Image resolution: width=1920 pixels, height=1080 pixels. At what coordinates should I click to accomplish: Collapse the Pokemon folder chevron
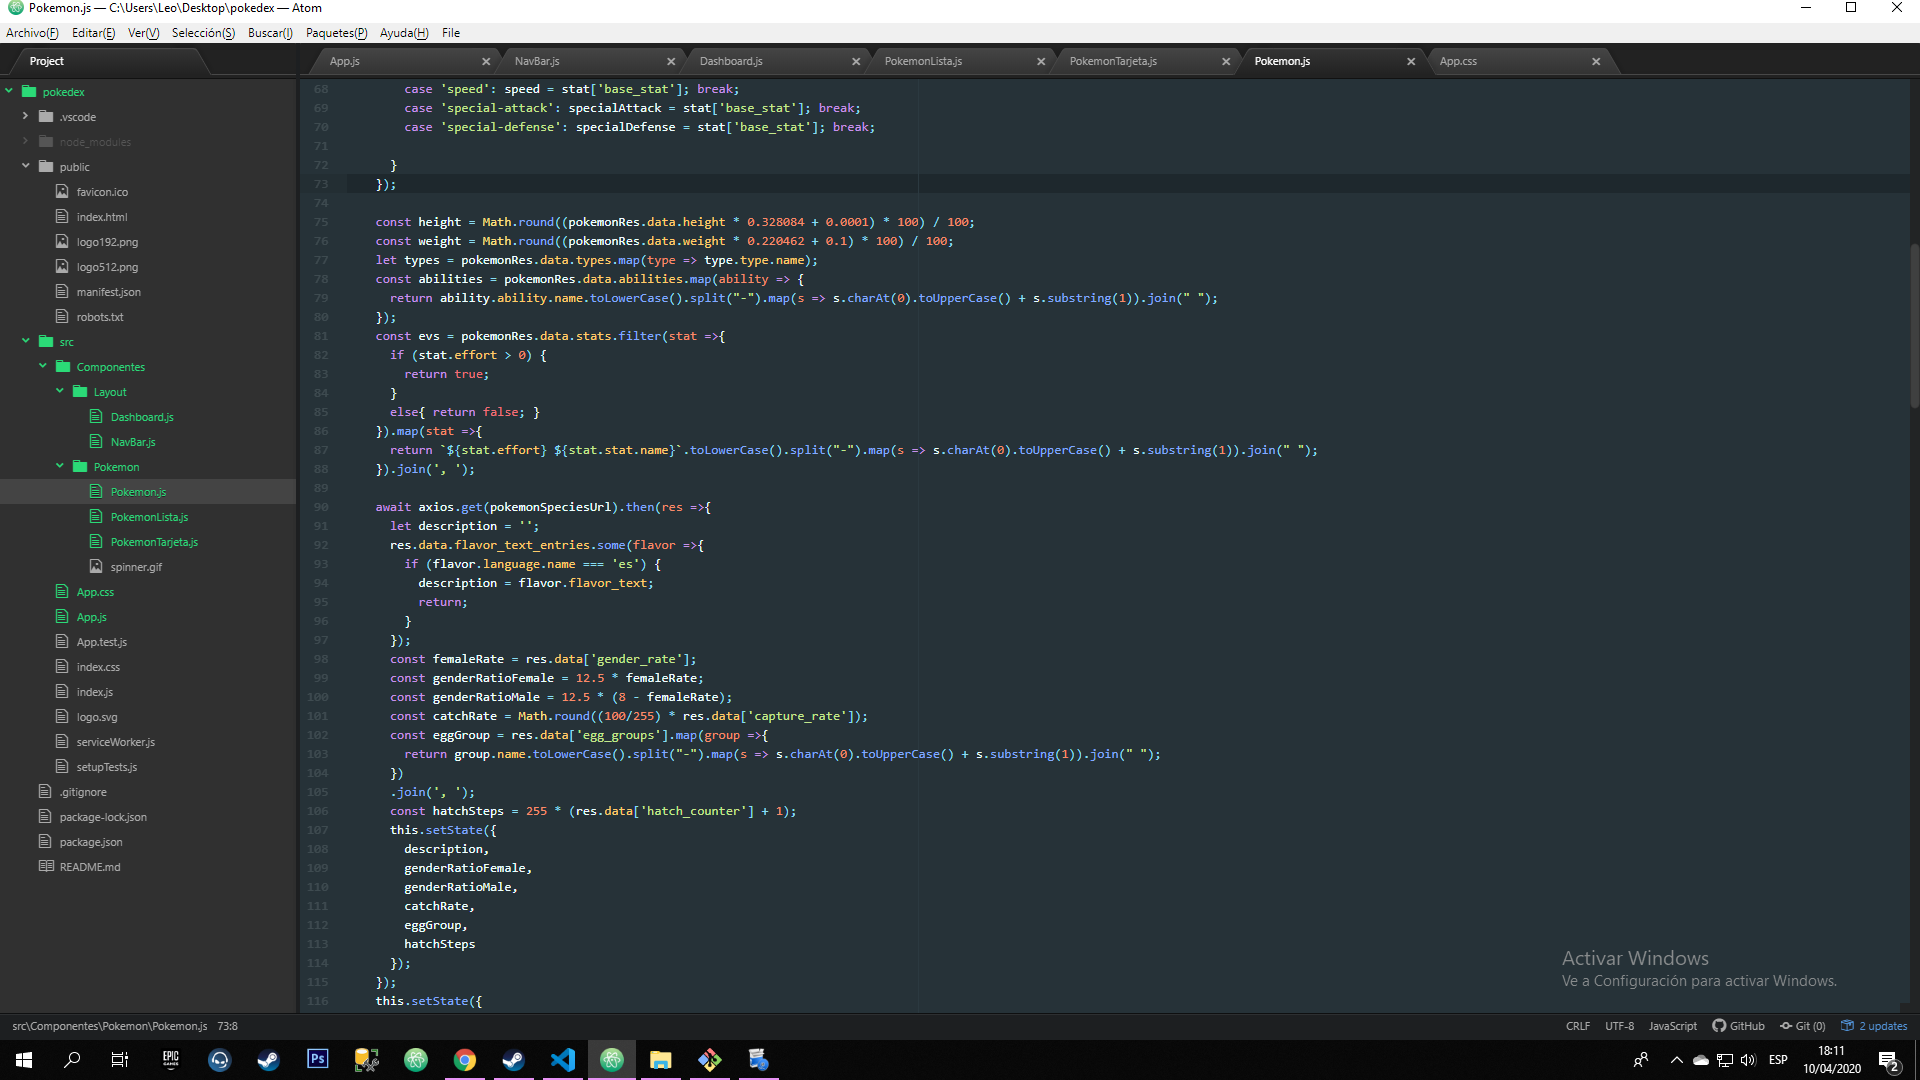click(x=60, y=466)
